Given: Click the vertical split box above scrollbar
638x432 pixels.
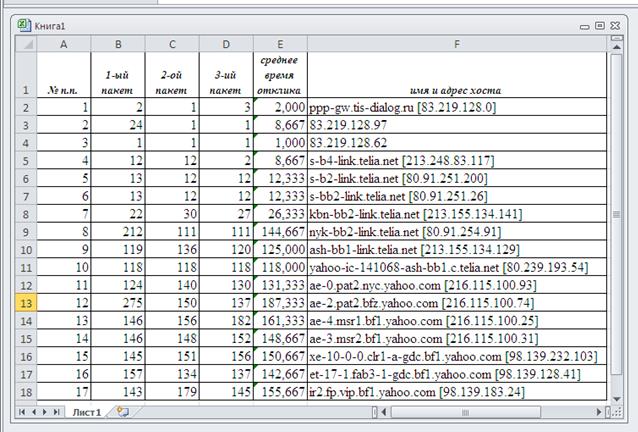Looking at the screenshot, I should (x=616, y=38).
